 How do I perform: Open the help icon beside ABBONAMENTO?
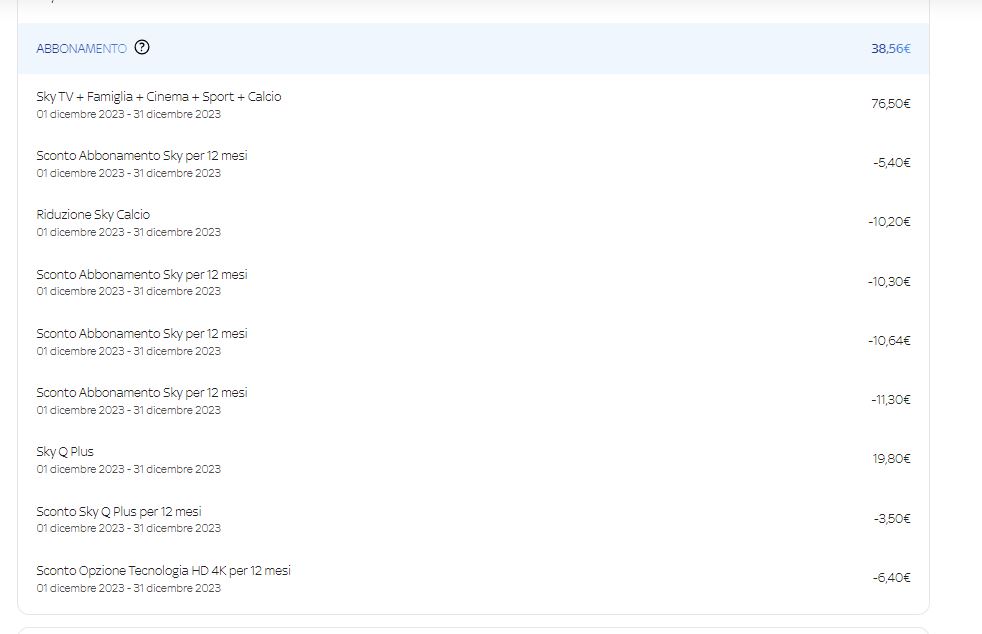click(x=142, y=48)
